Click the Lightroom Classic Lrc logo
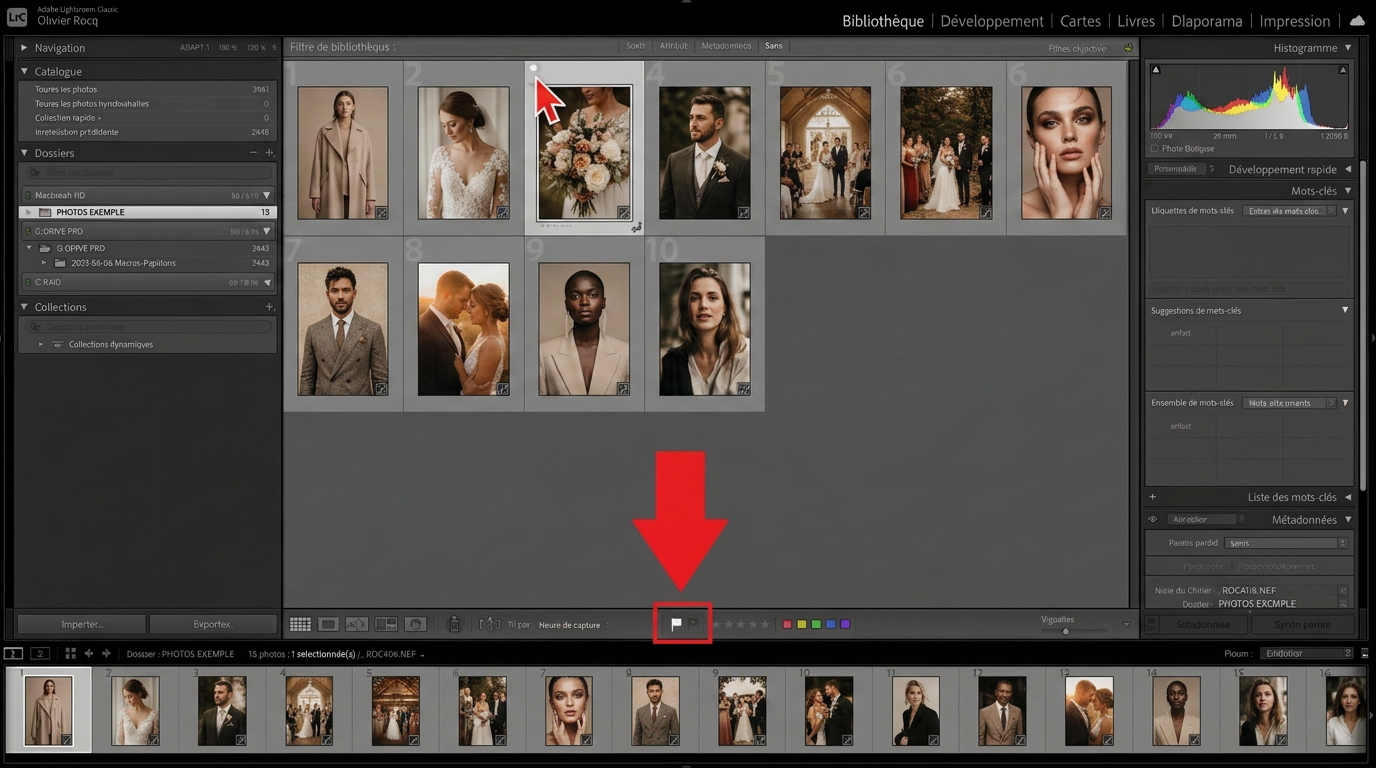Screen dimensions: 1376x768 (17, 16)
